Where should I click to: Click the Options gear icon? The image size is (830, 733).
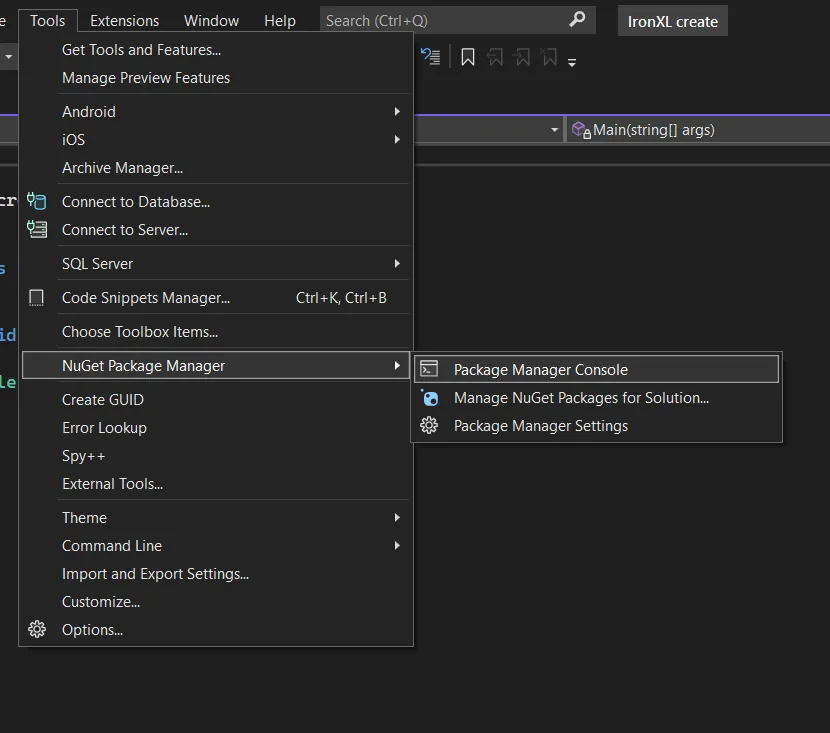(x=37, y=630)
